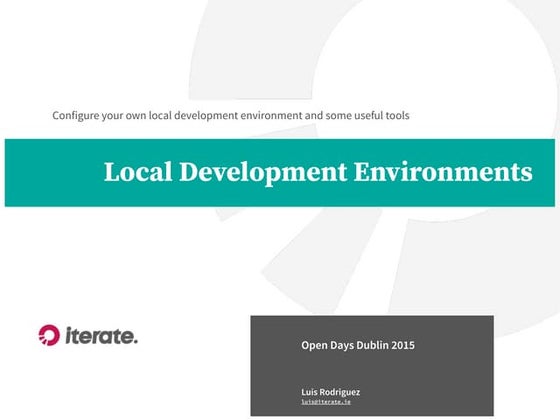Click the phrase "local development" in the subtitle
The image size is (560, 420).
pyautogui.click(x=193, y=115)
